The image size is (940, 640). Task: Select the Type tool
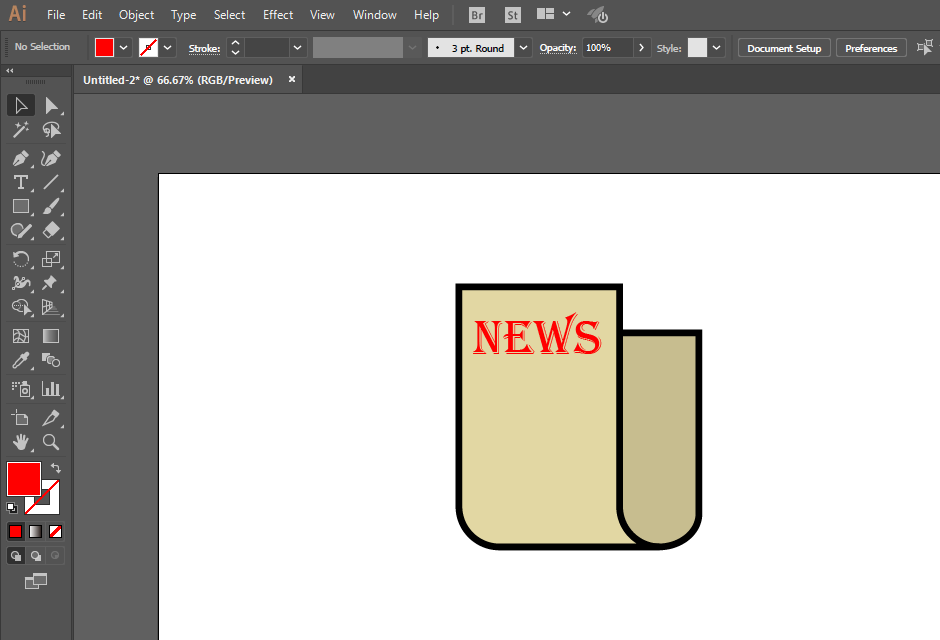(21, 182)
